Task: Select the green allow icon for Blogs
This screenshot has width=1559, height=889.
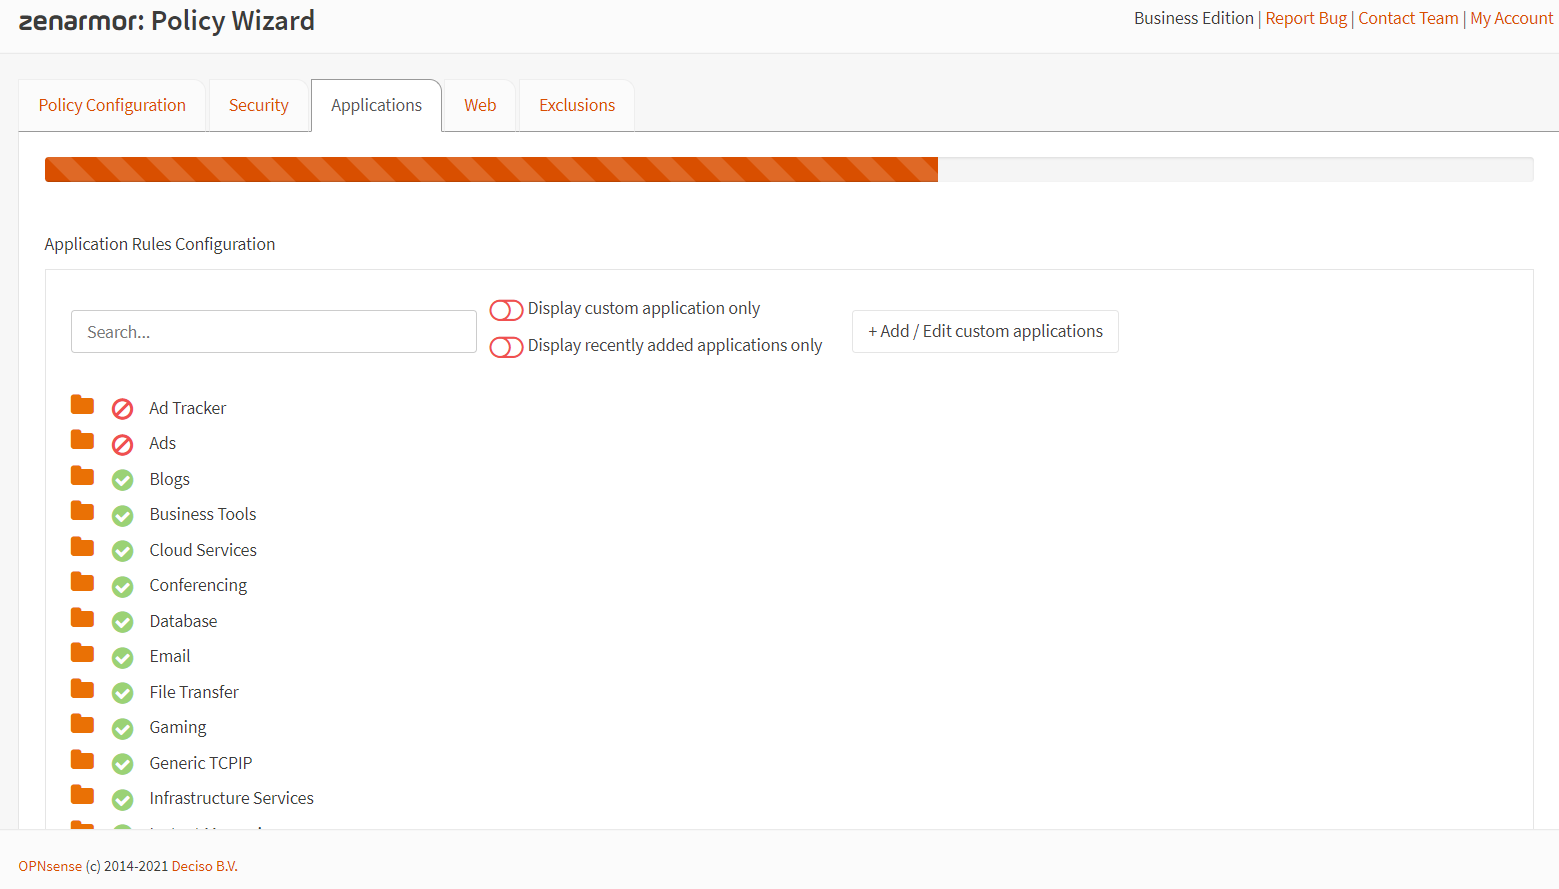Action: 122,479
